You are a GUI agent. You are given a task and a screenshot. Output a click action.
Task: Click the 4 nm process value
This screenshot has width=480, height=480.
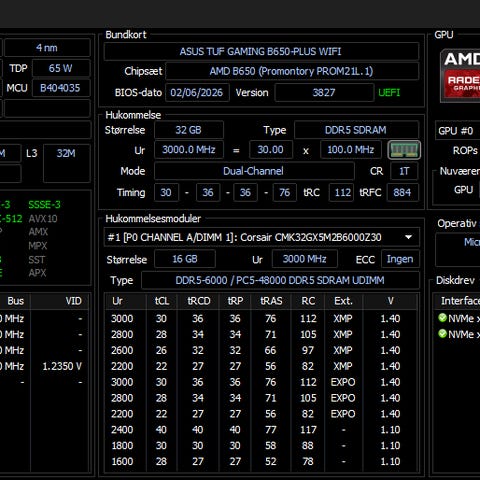(47, 48)
